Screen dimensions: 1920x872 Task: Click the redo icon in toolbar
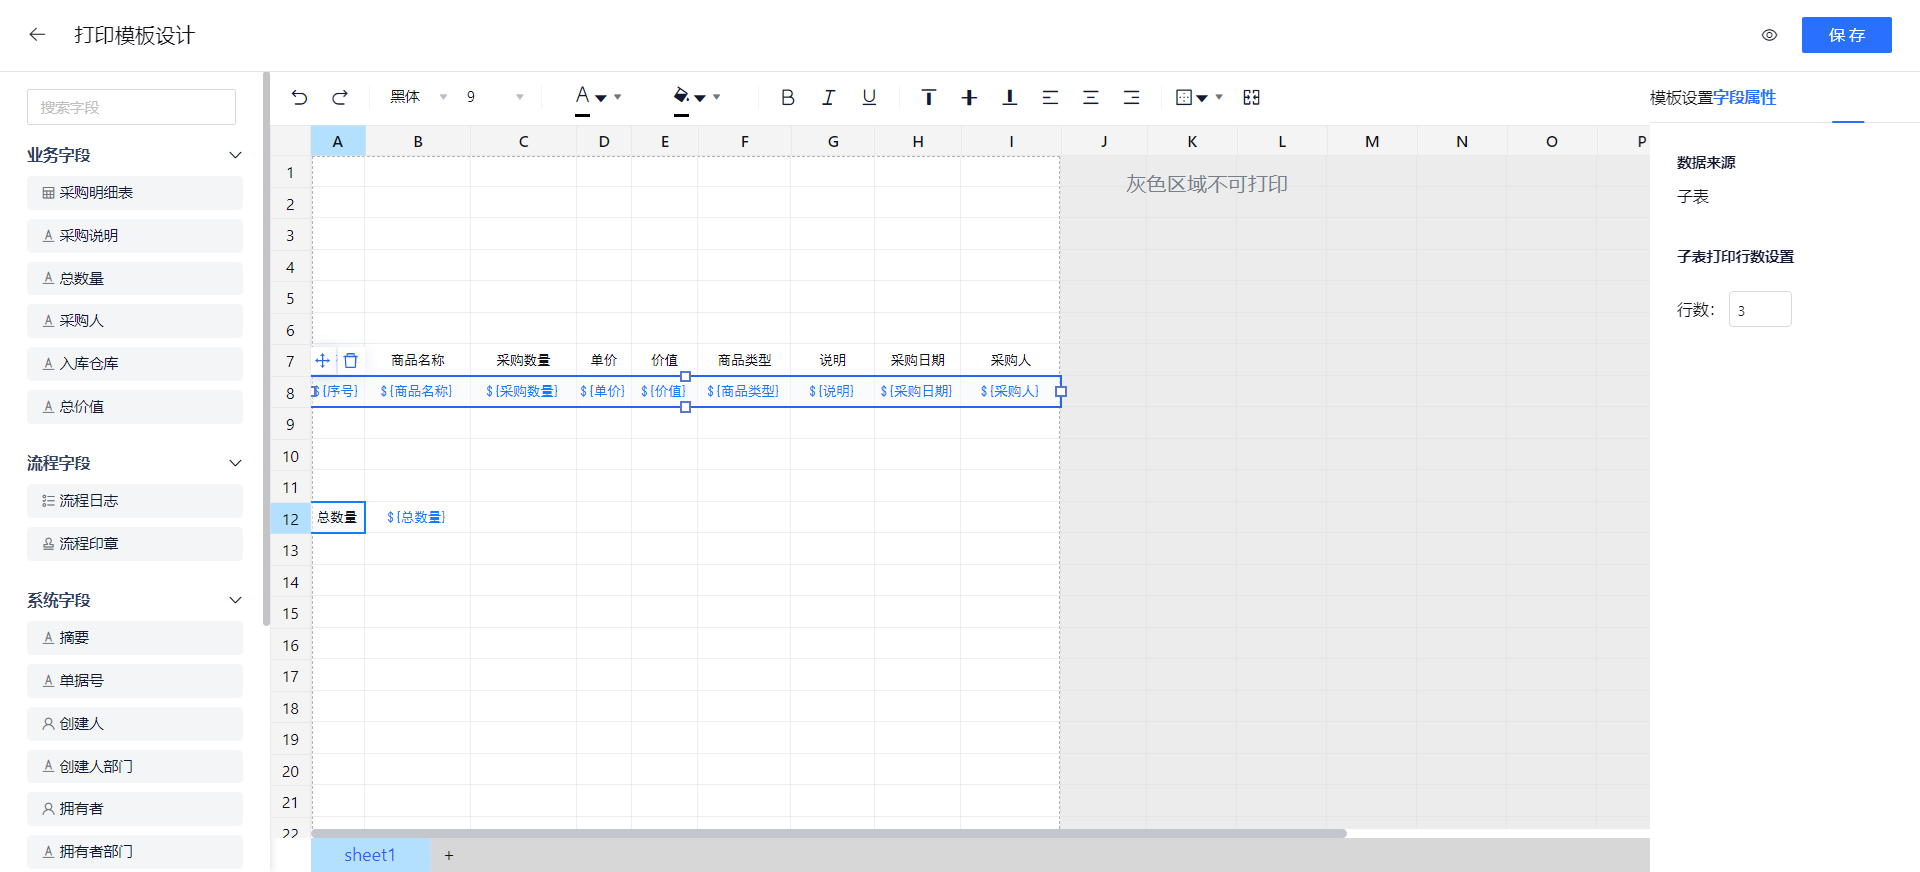pyautogui.click(x=340, y=97)
